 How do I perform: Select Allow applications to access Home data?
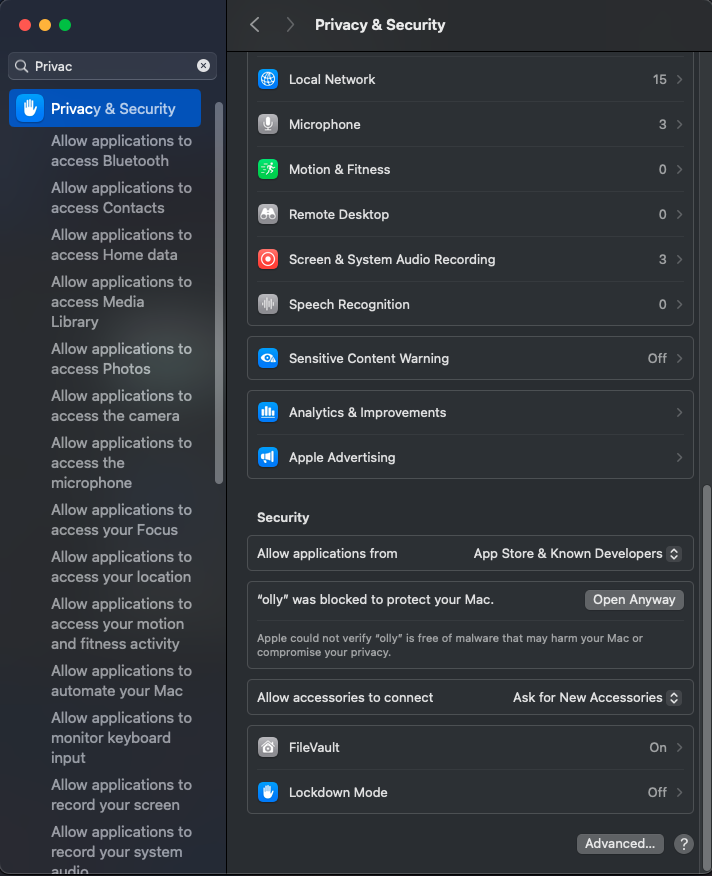point(121,245)
